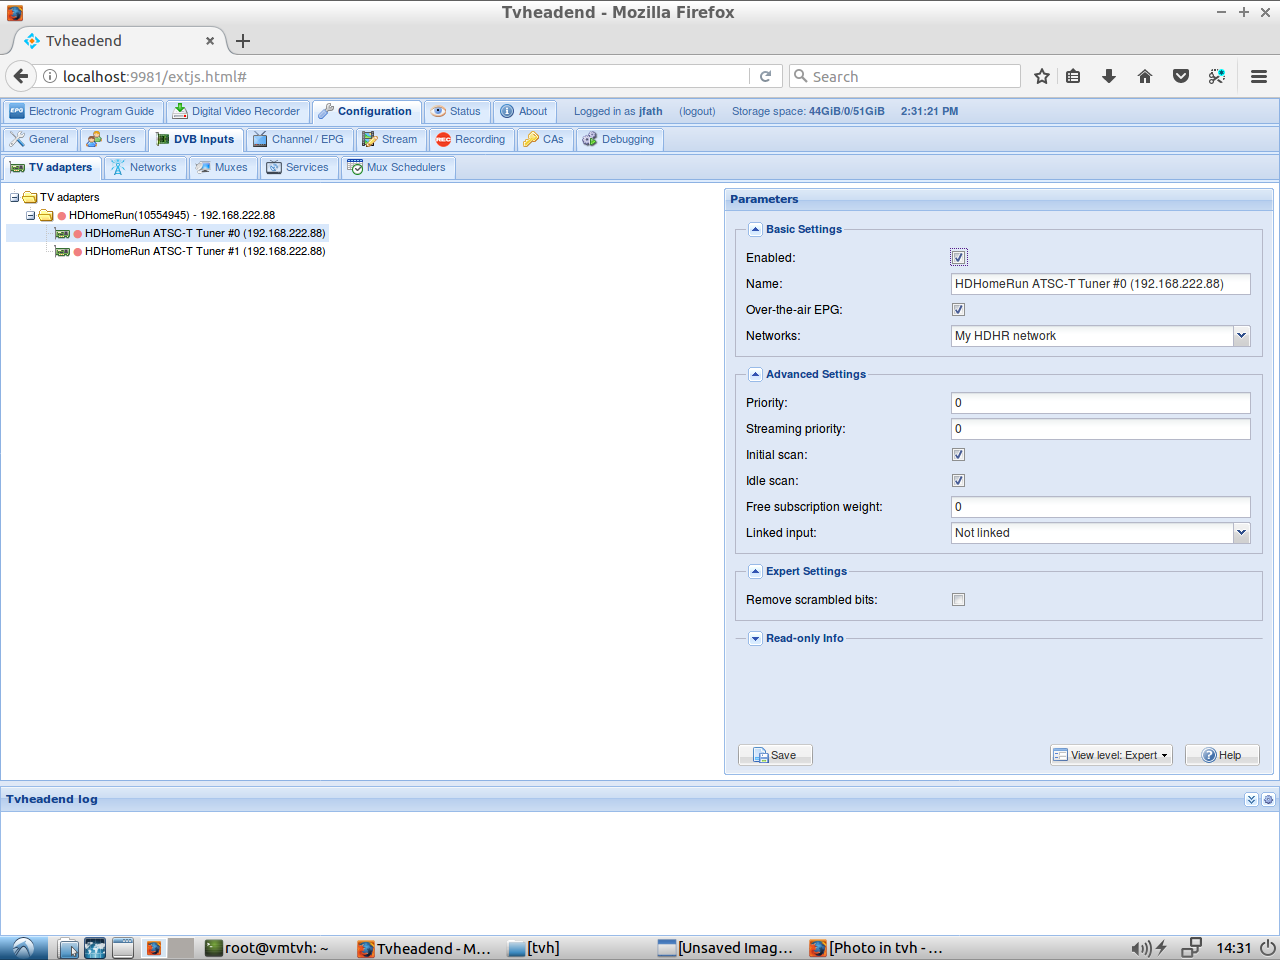
Task: Toggle the Idle scan checkbox
Action: tap(958, 480)
